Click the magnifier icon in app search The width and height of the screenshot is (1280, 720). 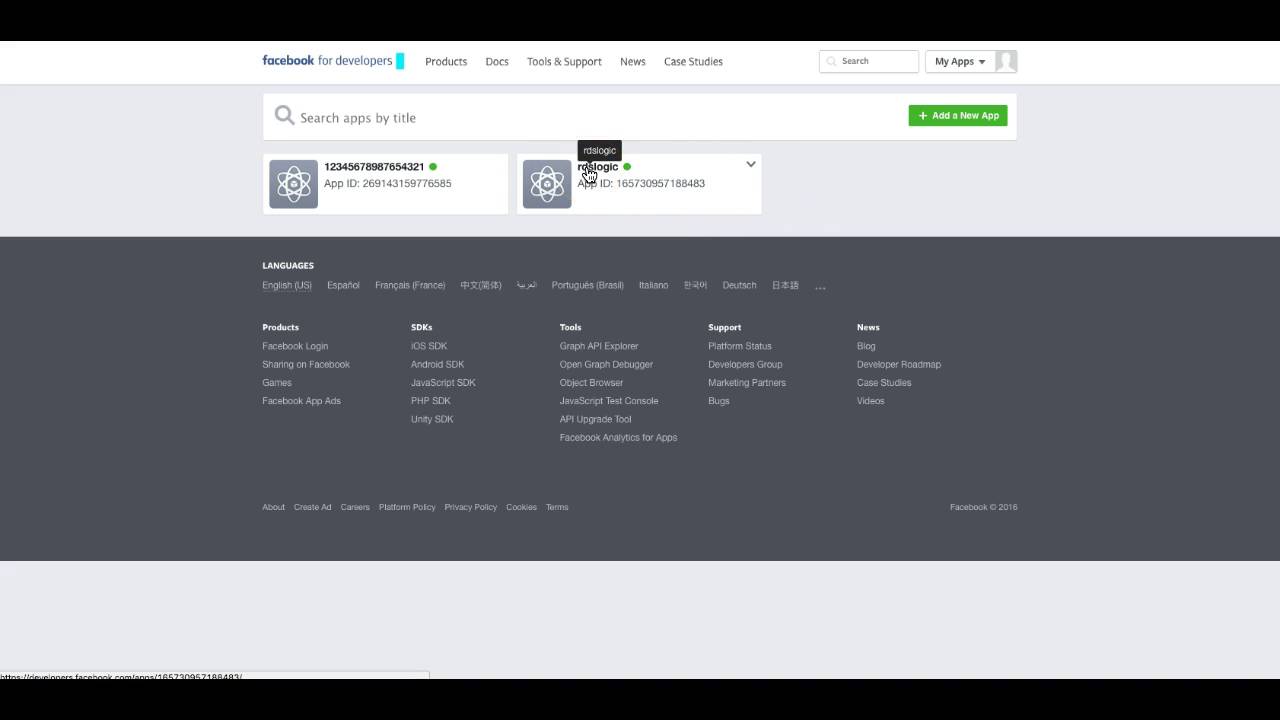pyautogui.click(x=285, y=116)
